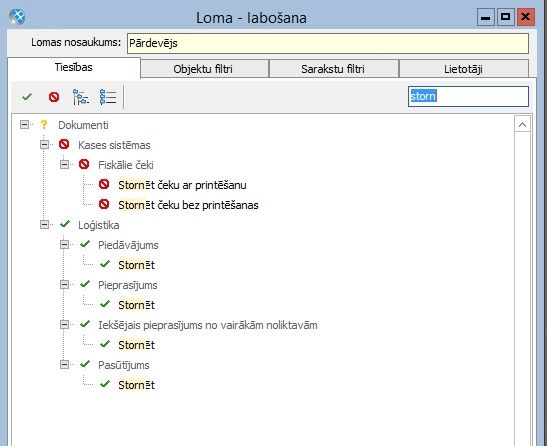Maximize the Loma - labošana window
This screenshot has height=446, width=547.
tap(505, 17)
